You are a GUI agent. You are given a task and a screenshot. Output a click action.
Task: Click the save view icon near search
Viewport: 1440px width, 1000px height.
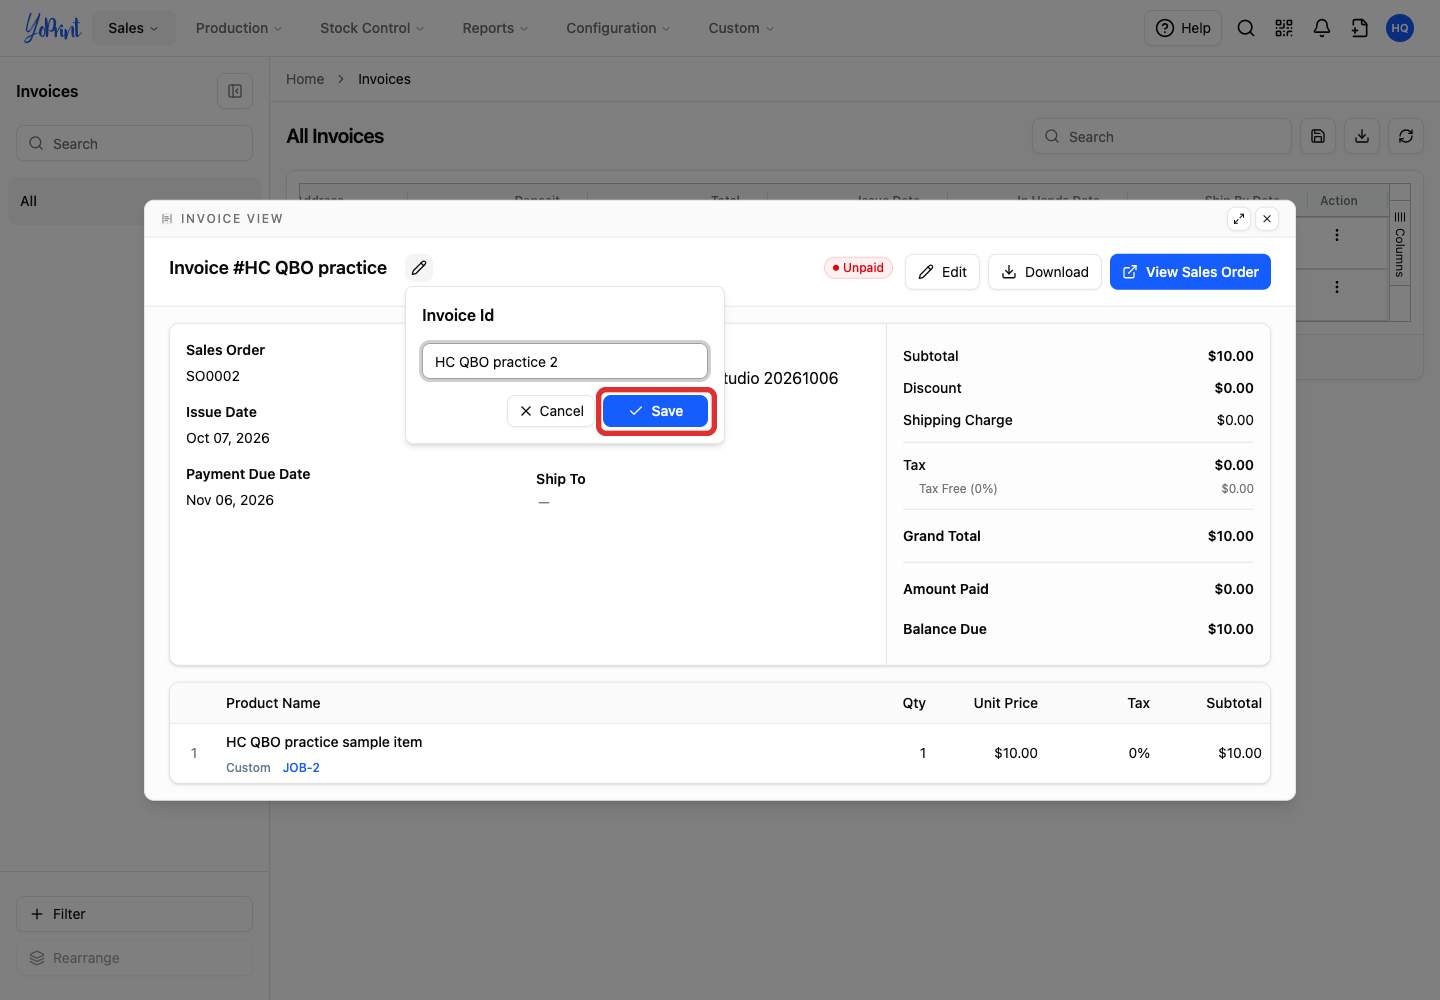tap(1318, 136)
